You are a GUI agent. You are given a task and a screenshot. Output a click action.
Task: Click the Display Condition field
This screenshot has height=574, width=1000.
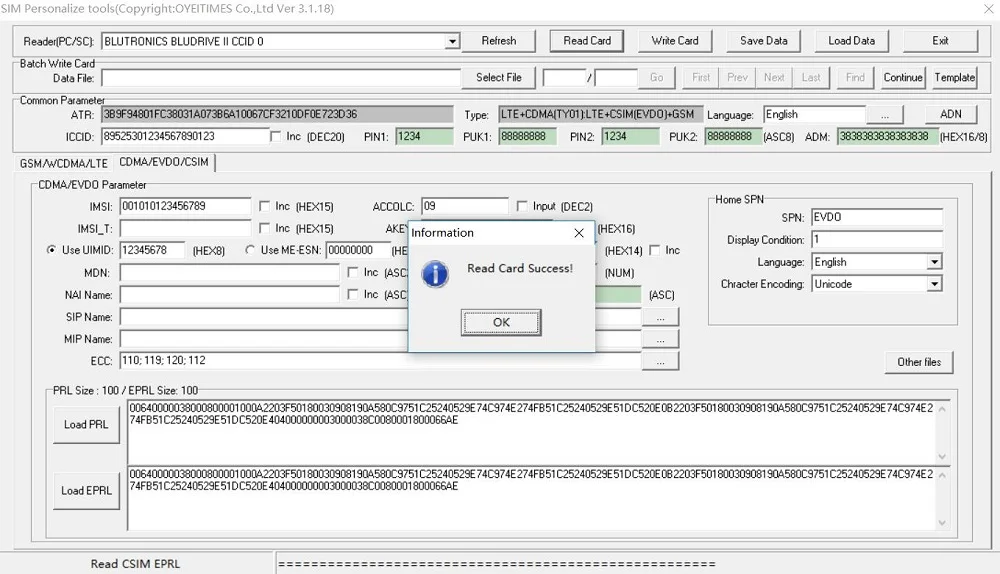(x=877, y=240)
